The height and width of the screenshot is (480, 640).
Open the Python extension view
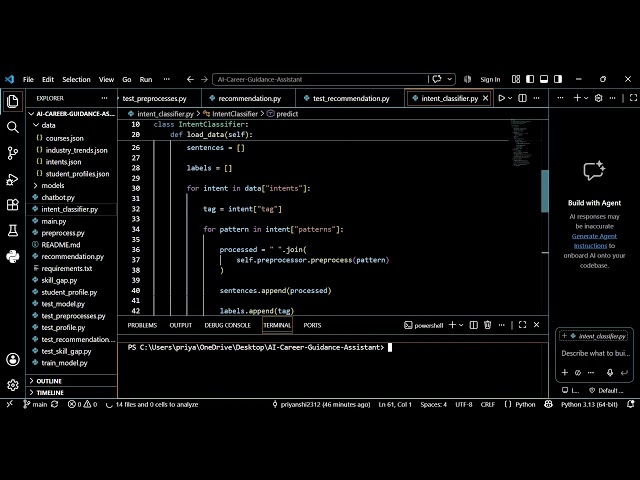[x=13, y=257]
